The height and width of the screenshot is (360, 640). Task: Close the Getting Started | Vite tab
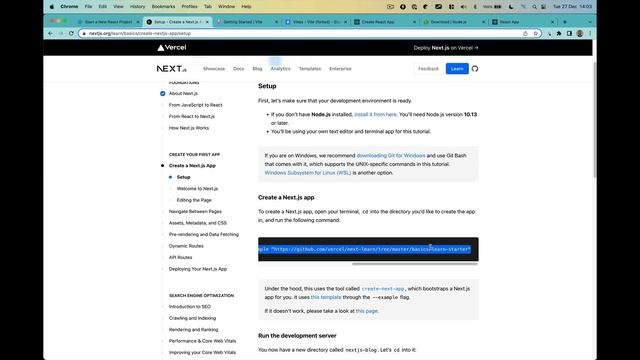[x=276, y=22]
